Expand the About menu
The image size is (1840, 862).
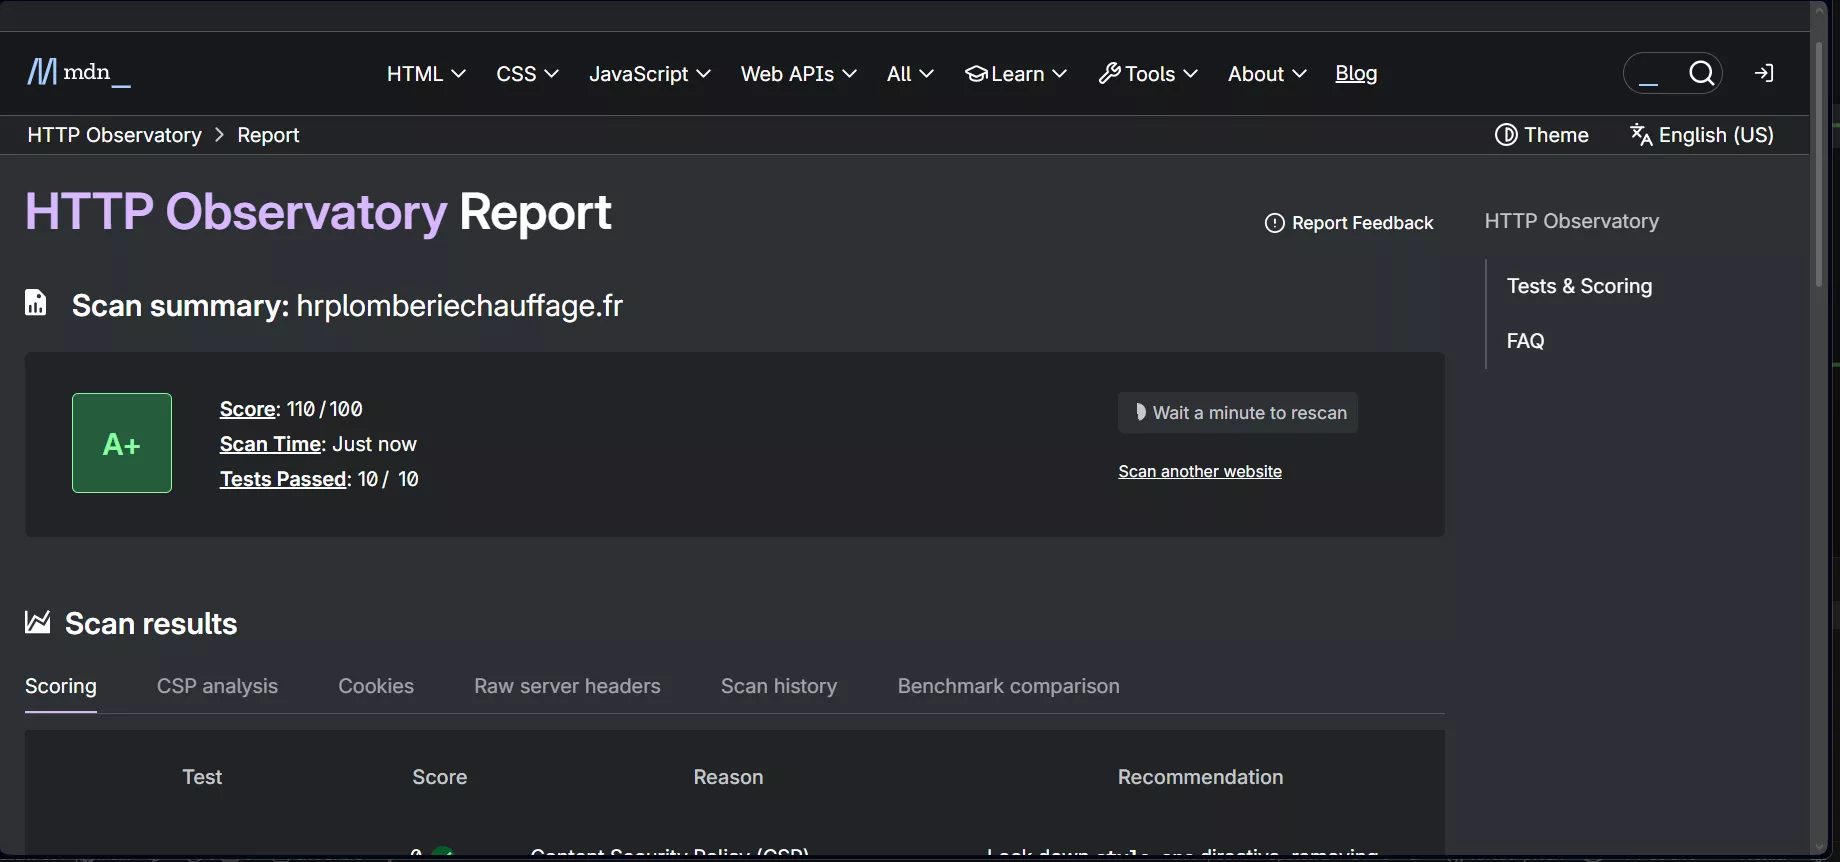point(1267,74)
